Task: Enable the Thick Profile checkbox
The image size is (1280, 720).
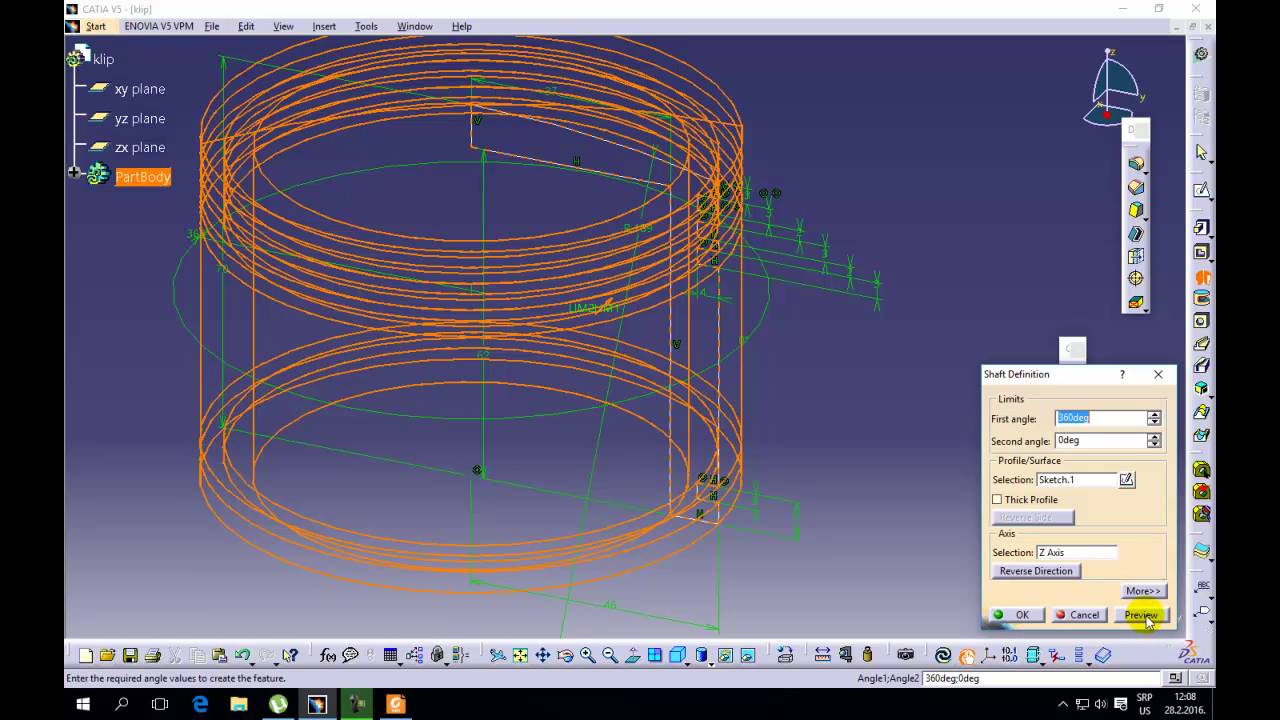Action: pyautogui.click(x=997, y=500)
